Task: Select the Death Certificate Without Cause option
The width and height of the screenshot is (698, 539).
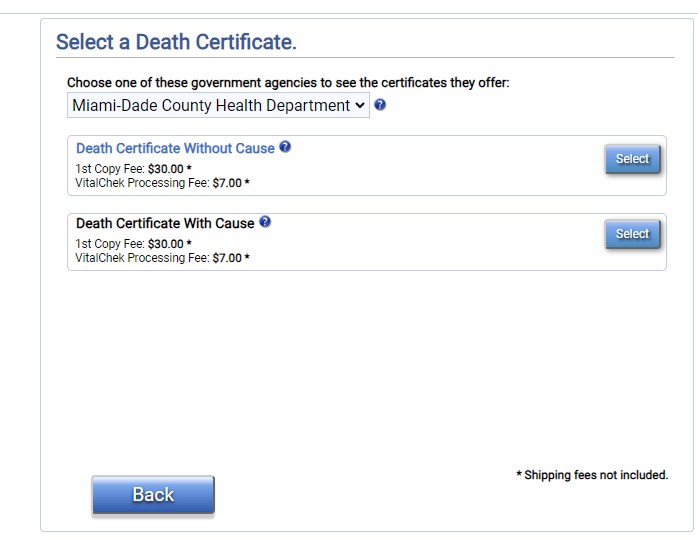Action: (x=632, y=159)
